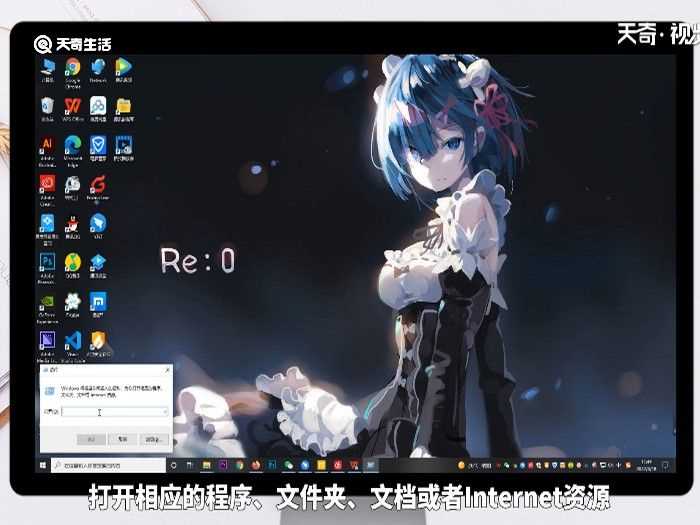Confirm with the OK button in the Run dialog

[91, 439]
